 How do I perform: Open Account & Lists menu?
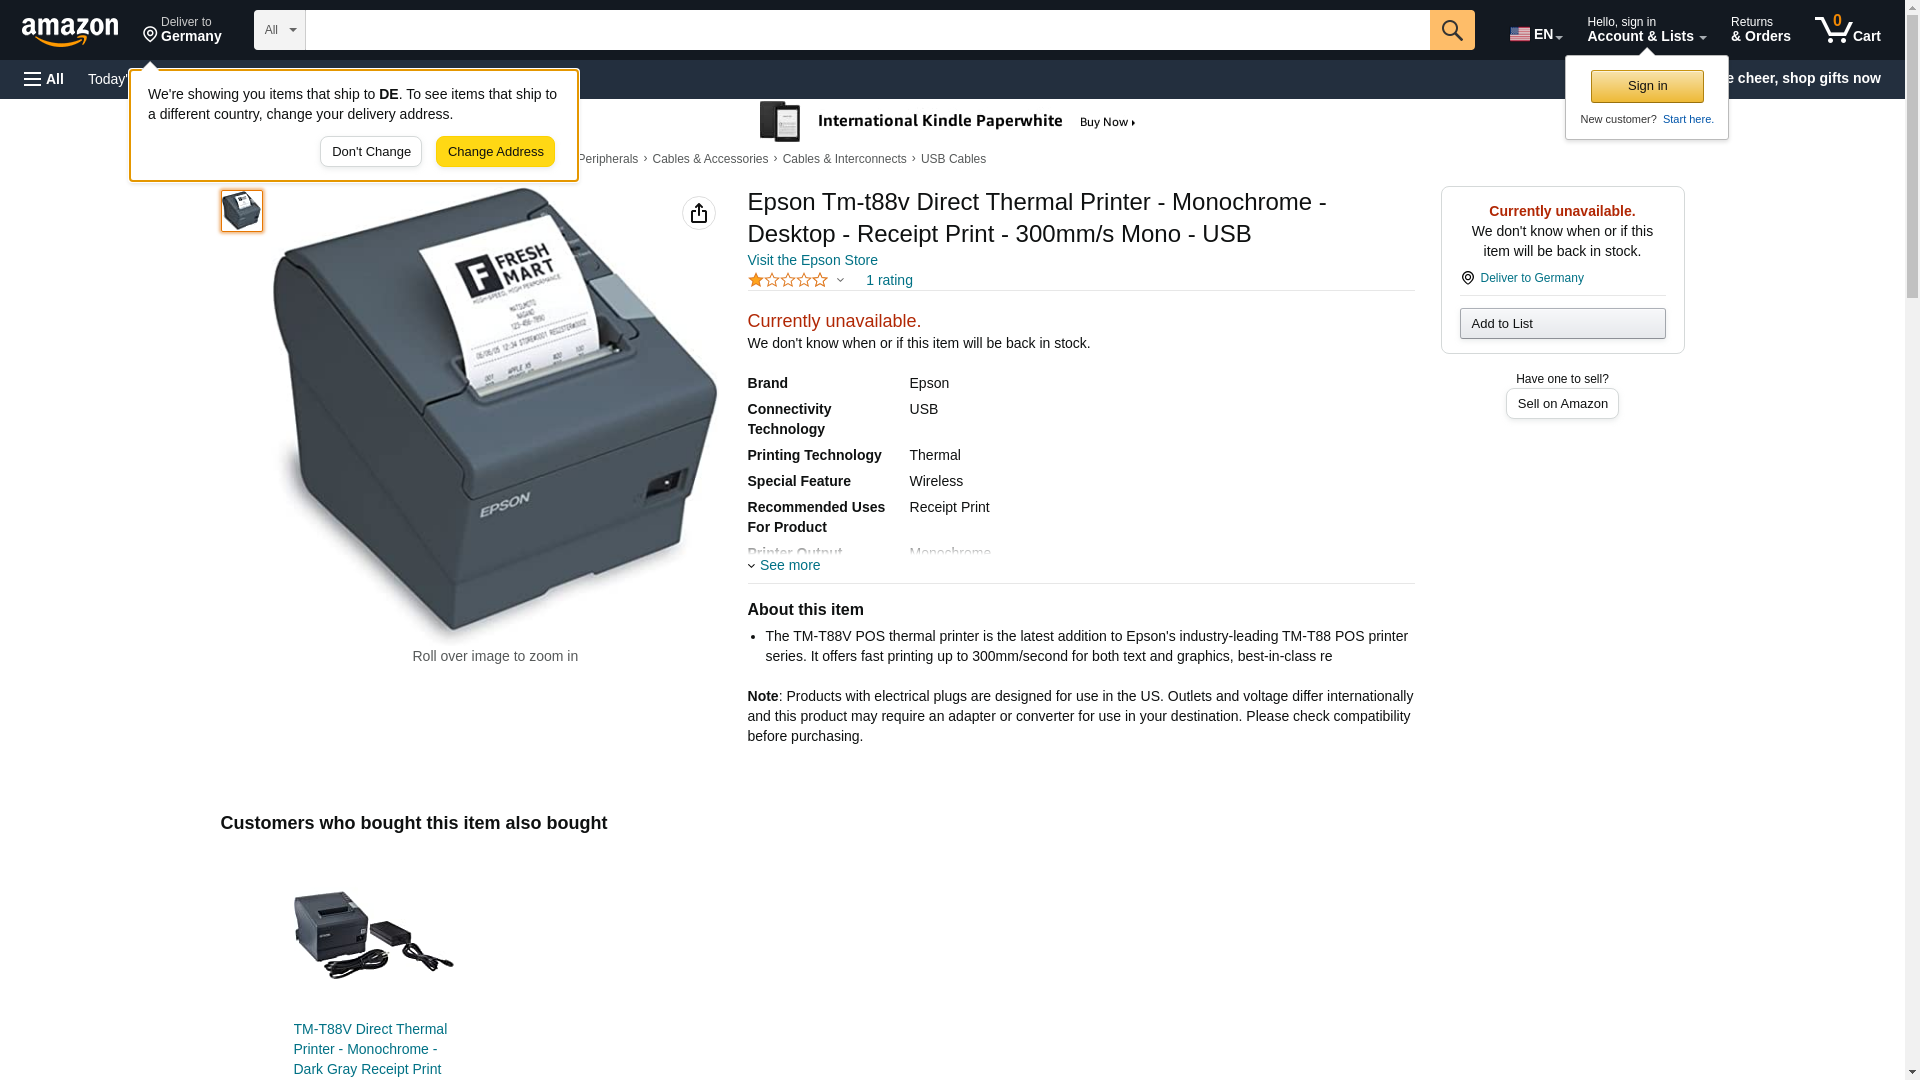[1646, 30]
